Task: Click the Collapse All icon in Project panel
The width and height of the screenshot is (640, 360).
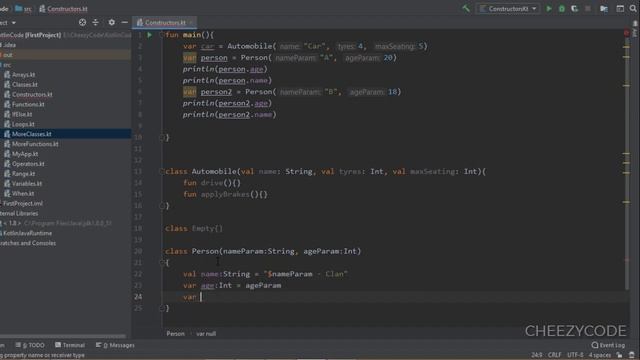Action: tap(96, 22)
